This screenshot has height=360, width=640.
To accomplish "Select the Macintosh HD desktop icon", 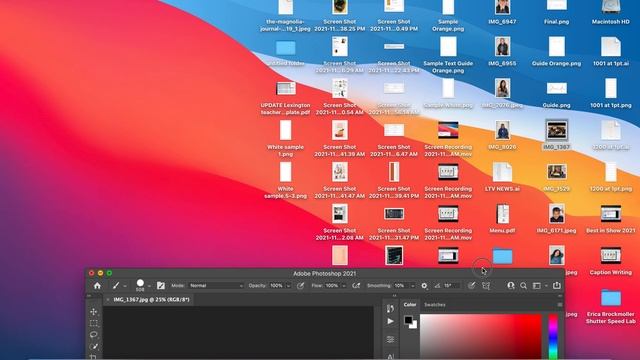I will click(x=611, y=13).
